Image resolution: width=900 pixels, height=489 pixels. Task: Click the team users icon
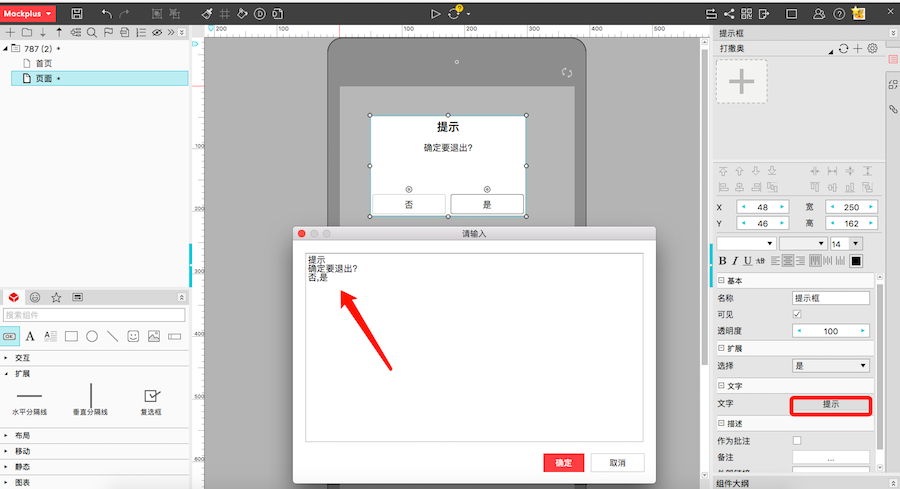(x=819, y=14)
